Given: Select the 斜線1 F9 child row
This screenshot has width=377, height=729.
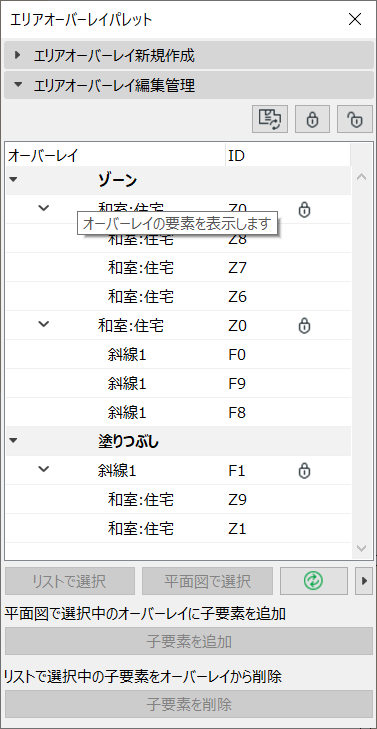Looking at the screenshot, I should (x=178, y=384).
